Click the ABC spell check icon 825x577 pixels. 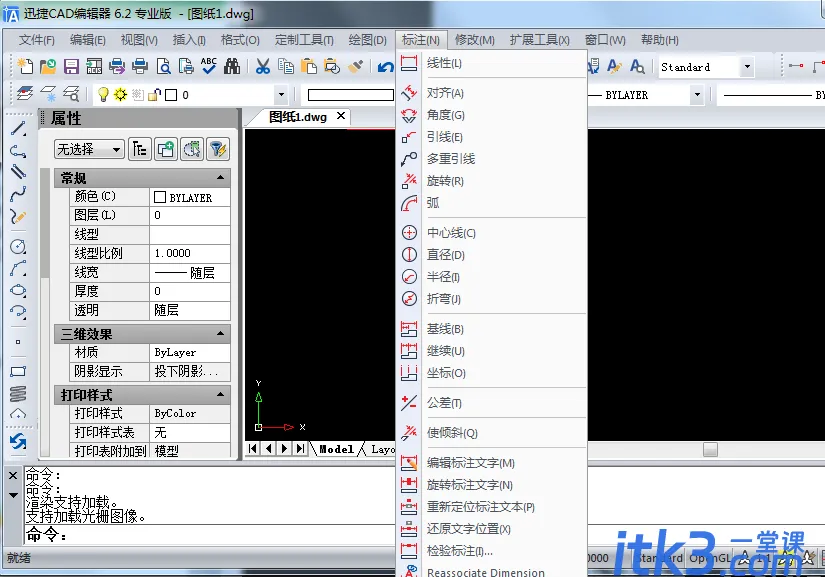pyautogui.click(x=209, y=66)
